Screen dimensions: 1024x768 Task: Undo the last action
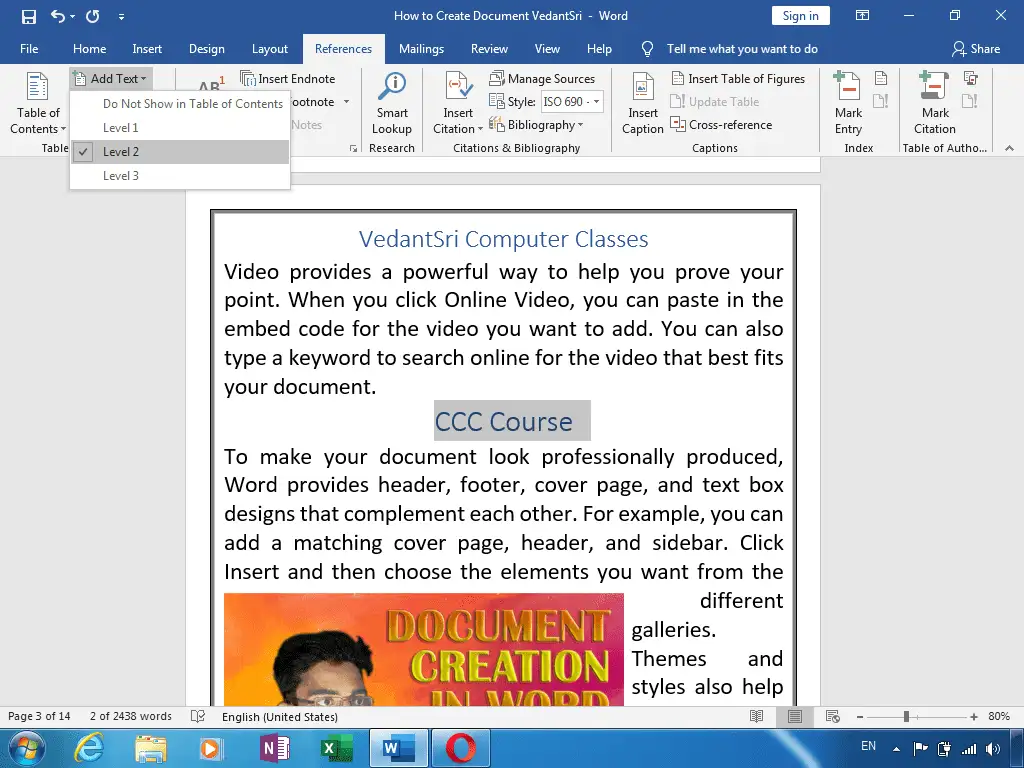click(x=57, y=16)
